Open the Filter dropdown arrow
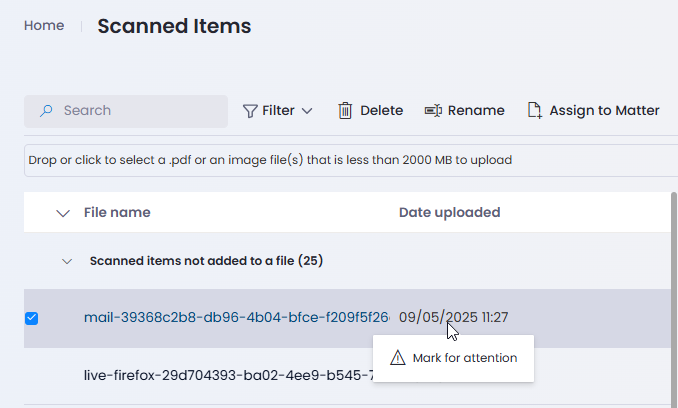Viewport: 678px width, 408px height. coord(307,111)
